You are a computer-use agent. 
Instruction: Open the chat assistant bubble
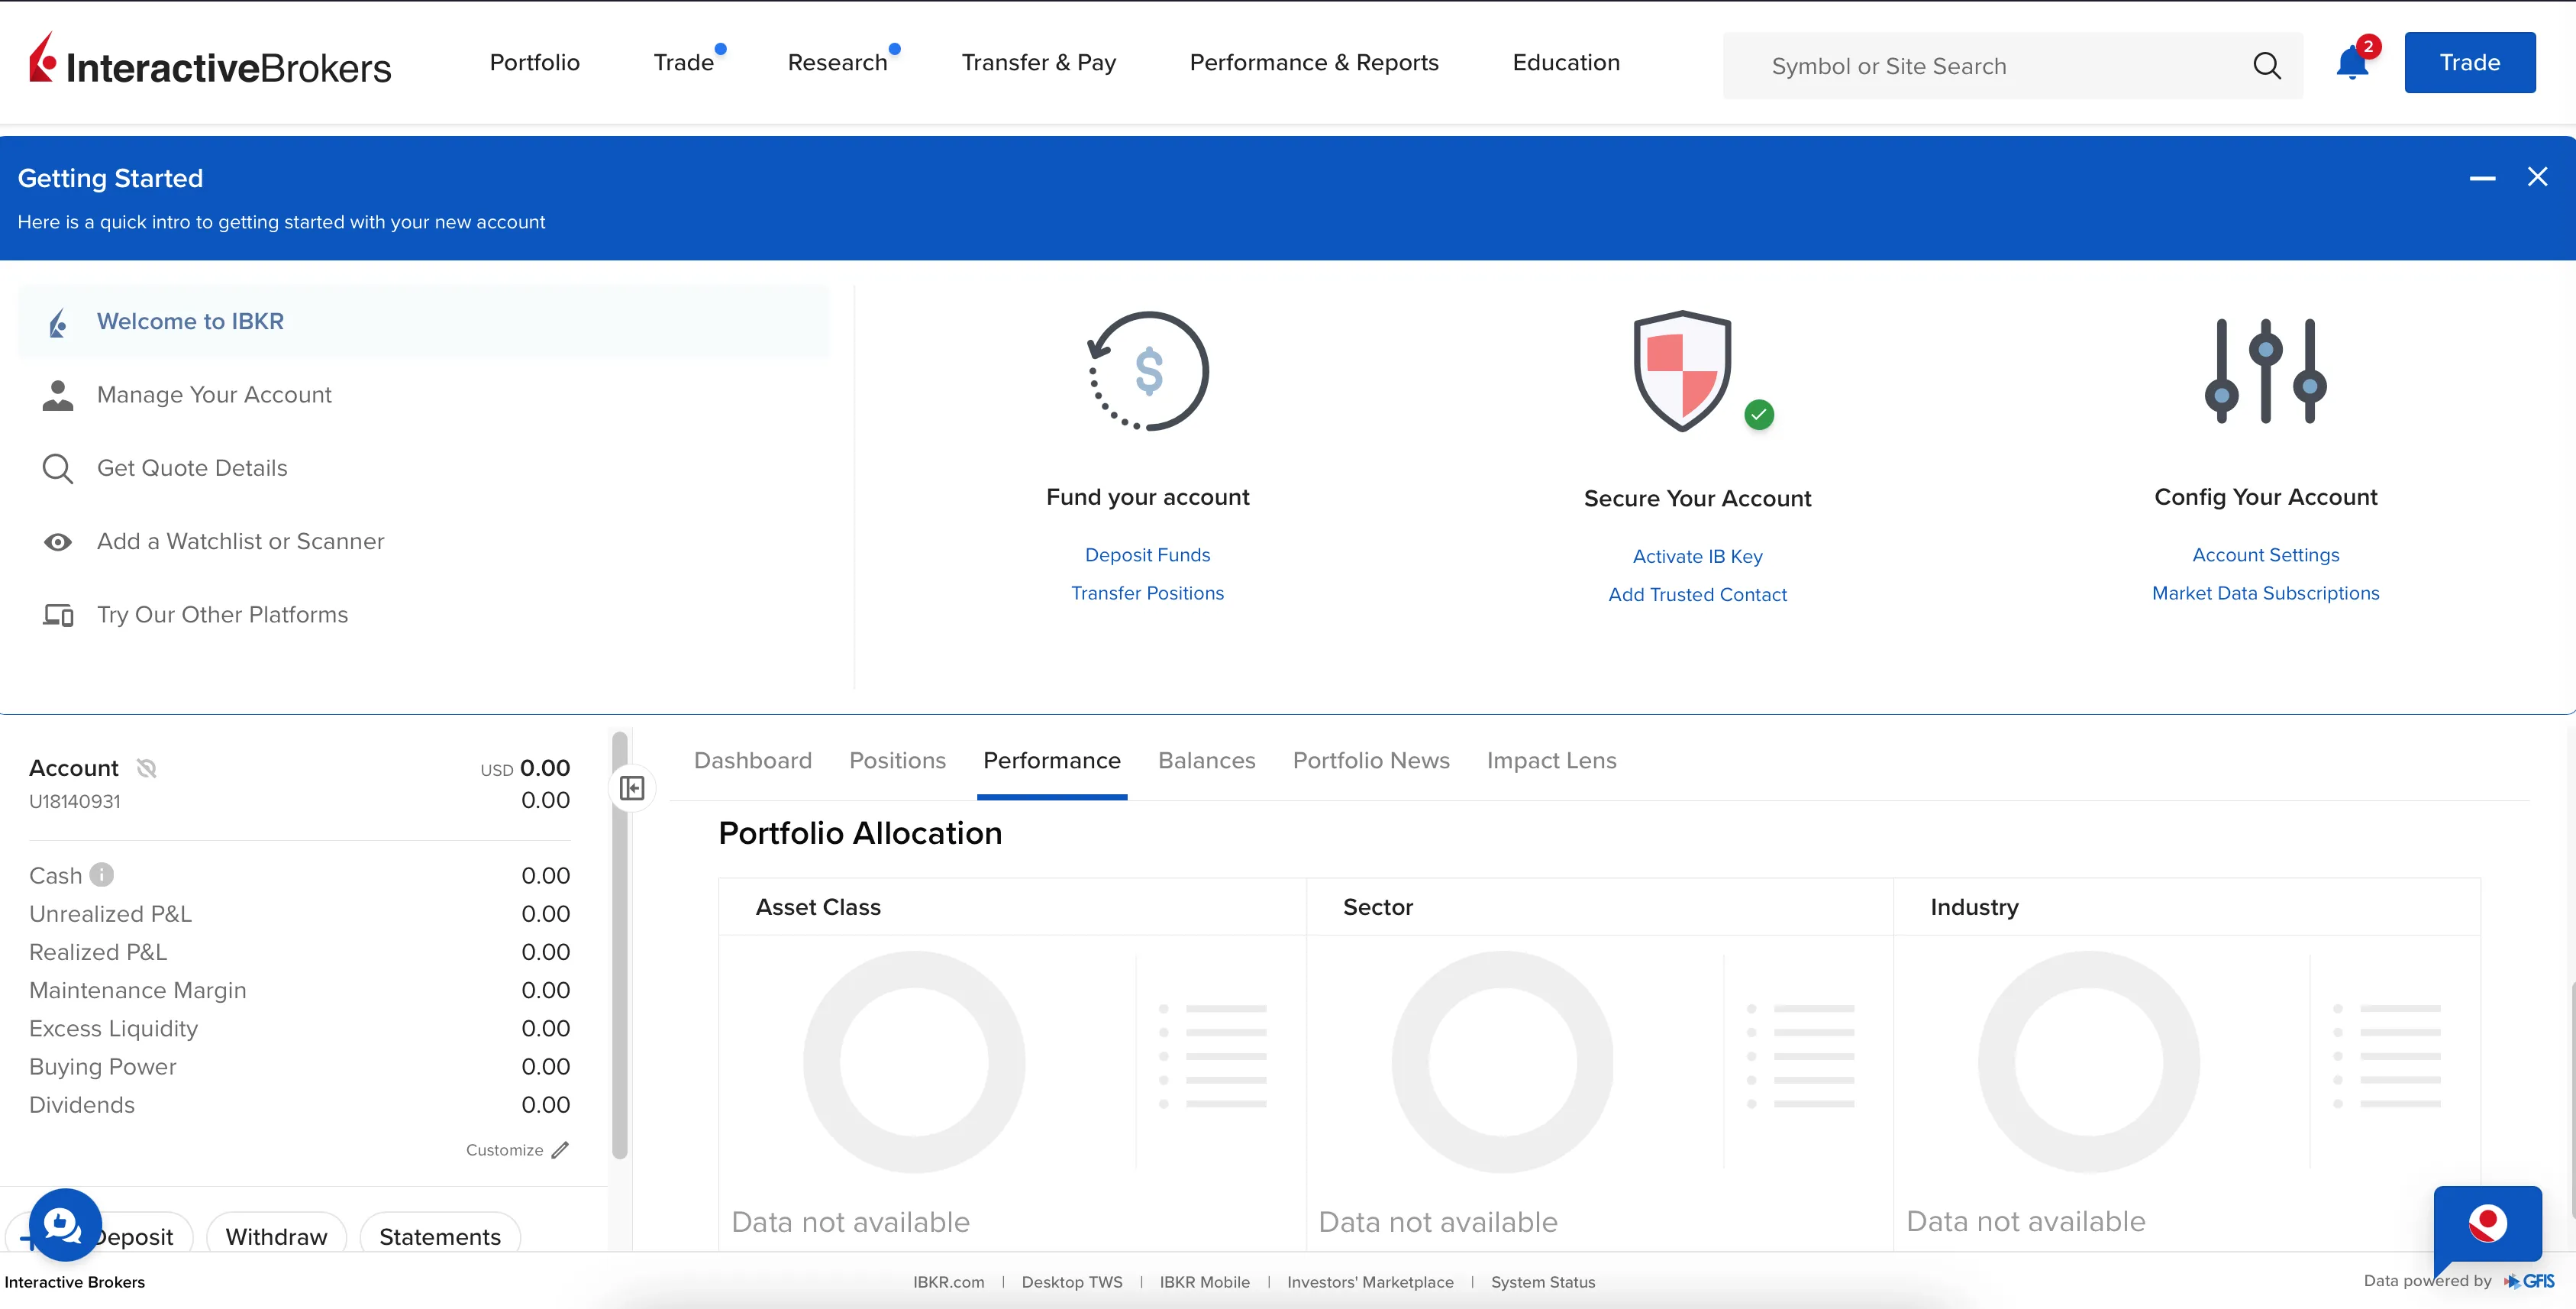click(65, 1225)
